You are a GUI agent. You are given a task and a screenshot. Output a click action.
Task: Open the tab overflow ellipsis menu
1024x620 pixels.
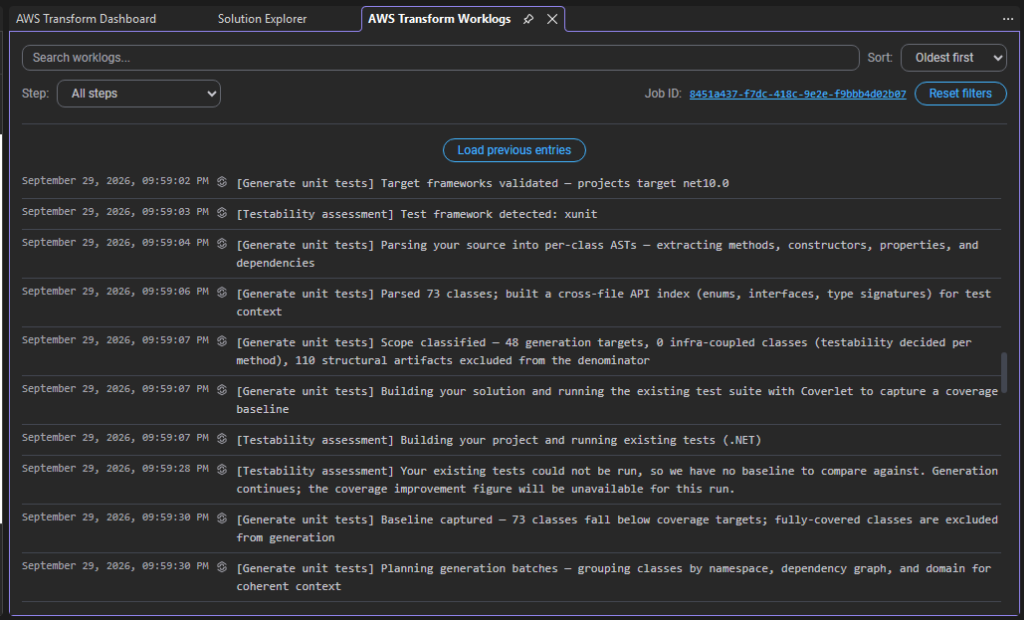pyautogui.click(x=1008, y=19)
